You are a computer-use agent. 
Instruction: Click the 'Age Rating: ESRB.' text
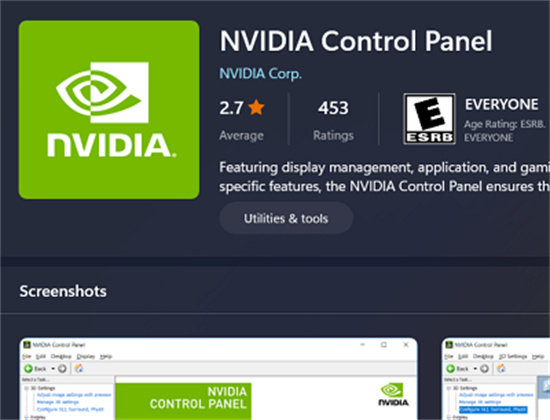pyautogui.click(x=505, y=124)
